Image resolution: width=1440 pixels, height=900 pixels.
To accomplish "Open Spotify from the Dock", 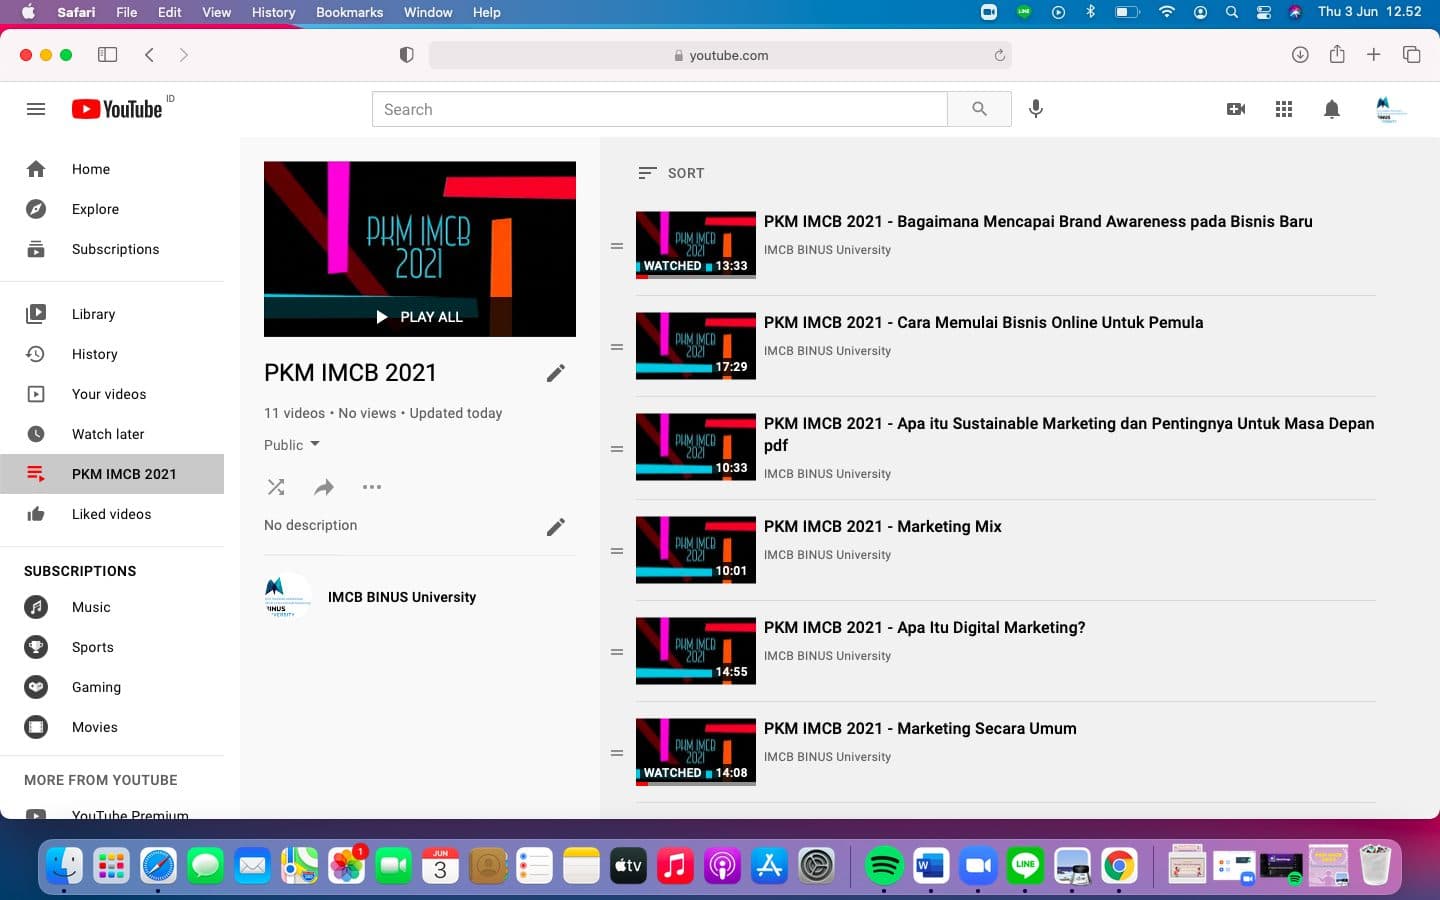I will pyautogui.click(x=884, y=865).
